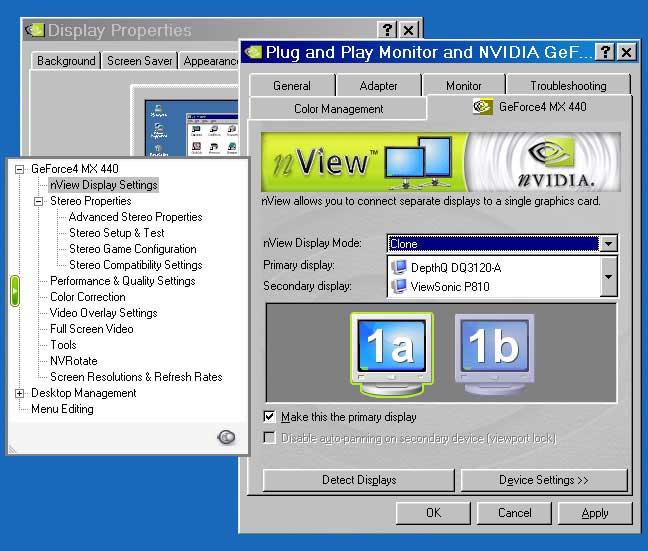
Task: Select Stereo Setup & Test in tree
Action: click(117, 233)
